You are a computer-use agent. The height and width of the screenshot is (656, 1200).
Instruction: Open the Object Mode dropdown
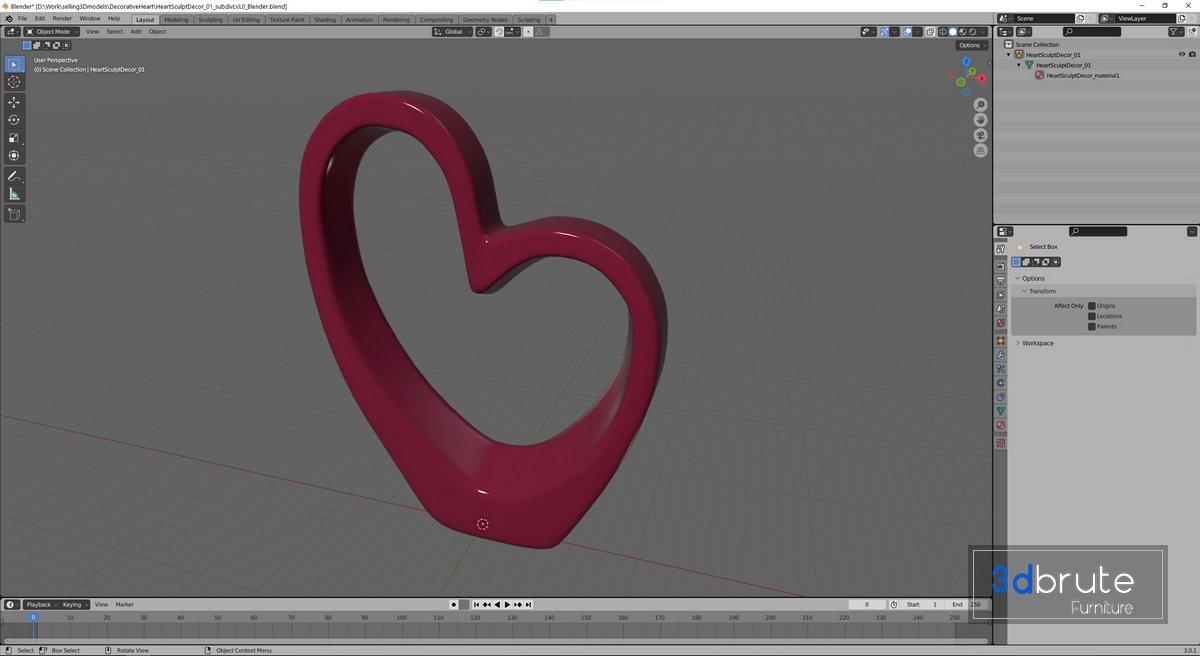coord(50,32)
